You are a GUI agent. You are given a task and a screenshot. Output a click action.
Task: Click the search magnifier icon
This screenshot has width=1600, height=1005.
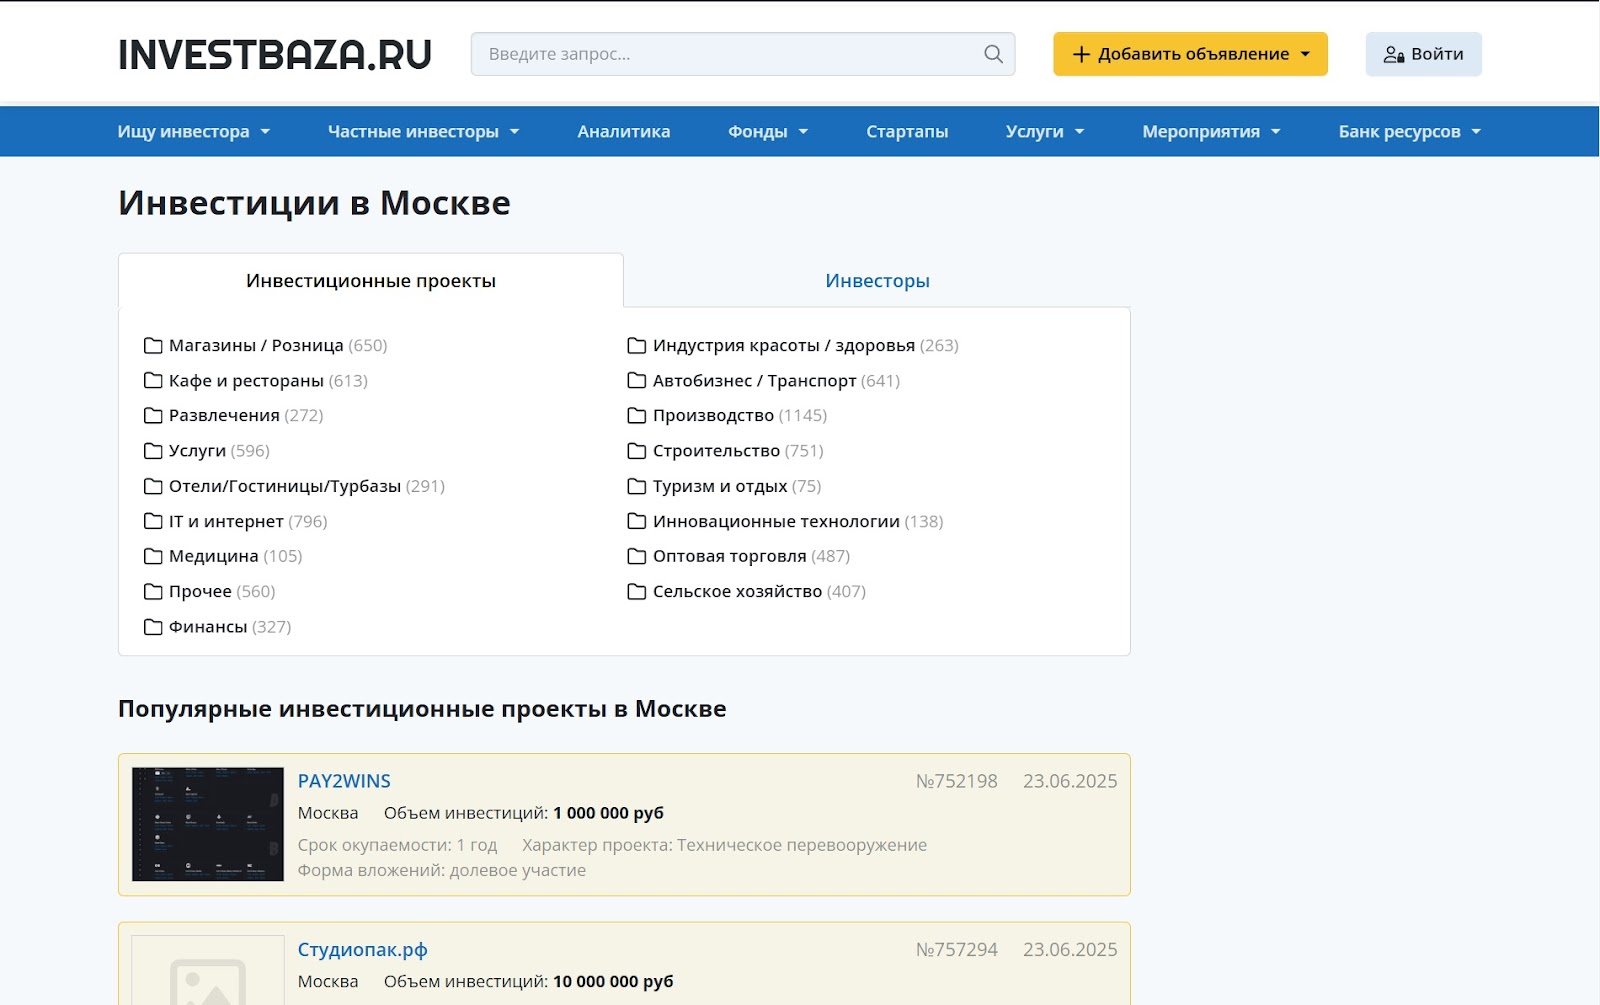[993, 54]
